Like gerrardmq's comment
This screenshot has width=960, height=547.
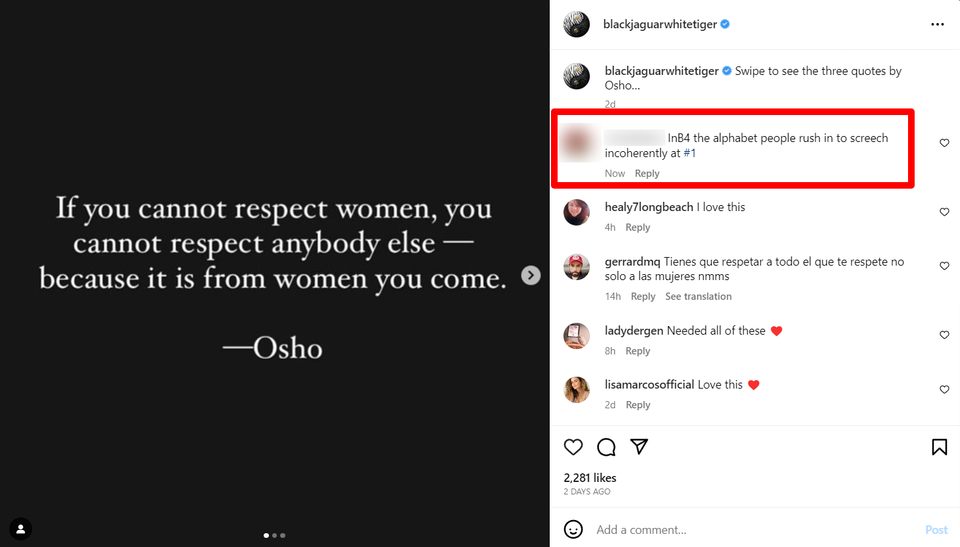coord(944,266)
